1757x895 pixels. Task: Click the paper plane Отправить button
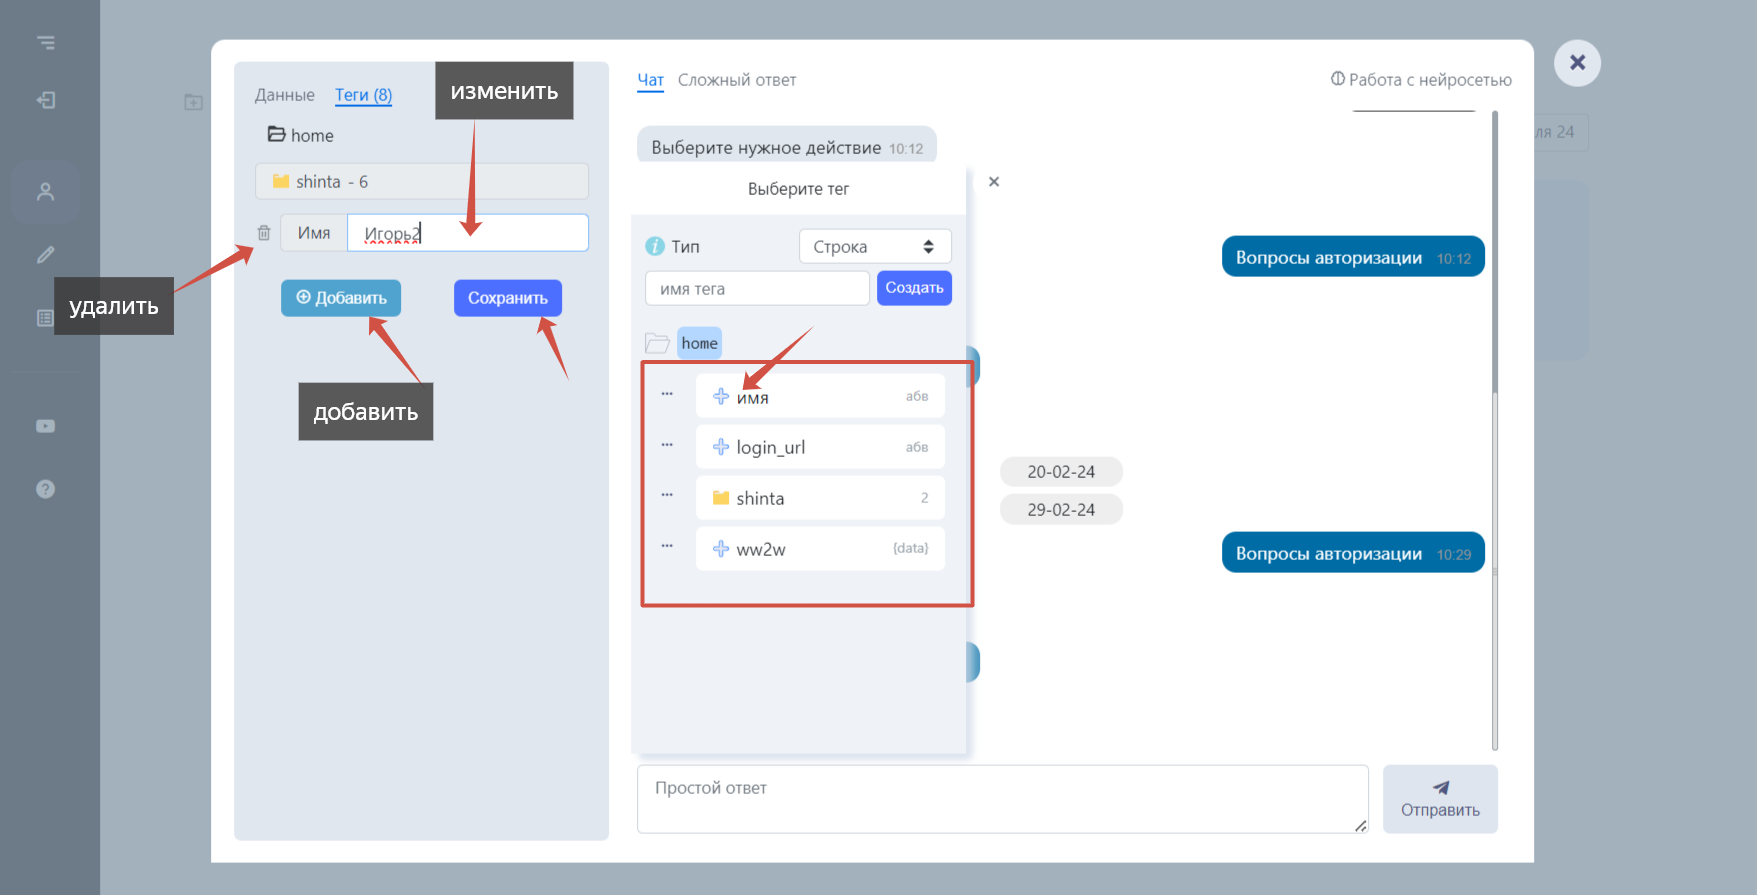click(x=1440, y=799)
